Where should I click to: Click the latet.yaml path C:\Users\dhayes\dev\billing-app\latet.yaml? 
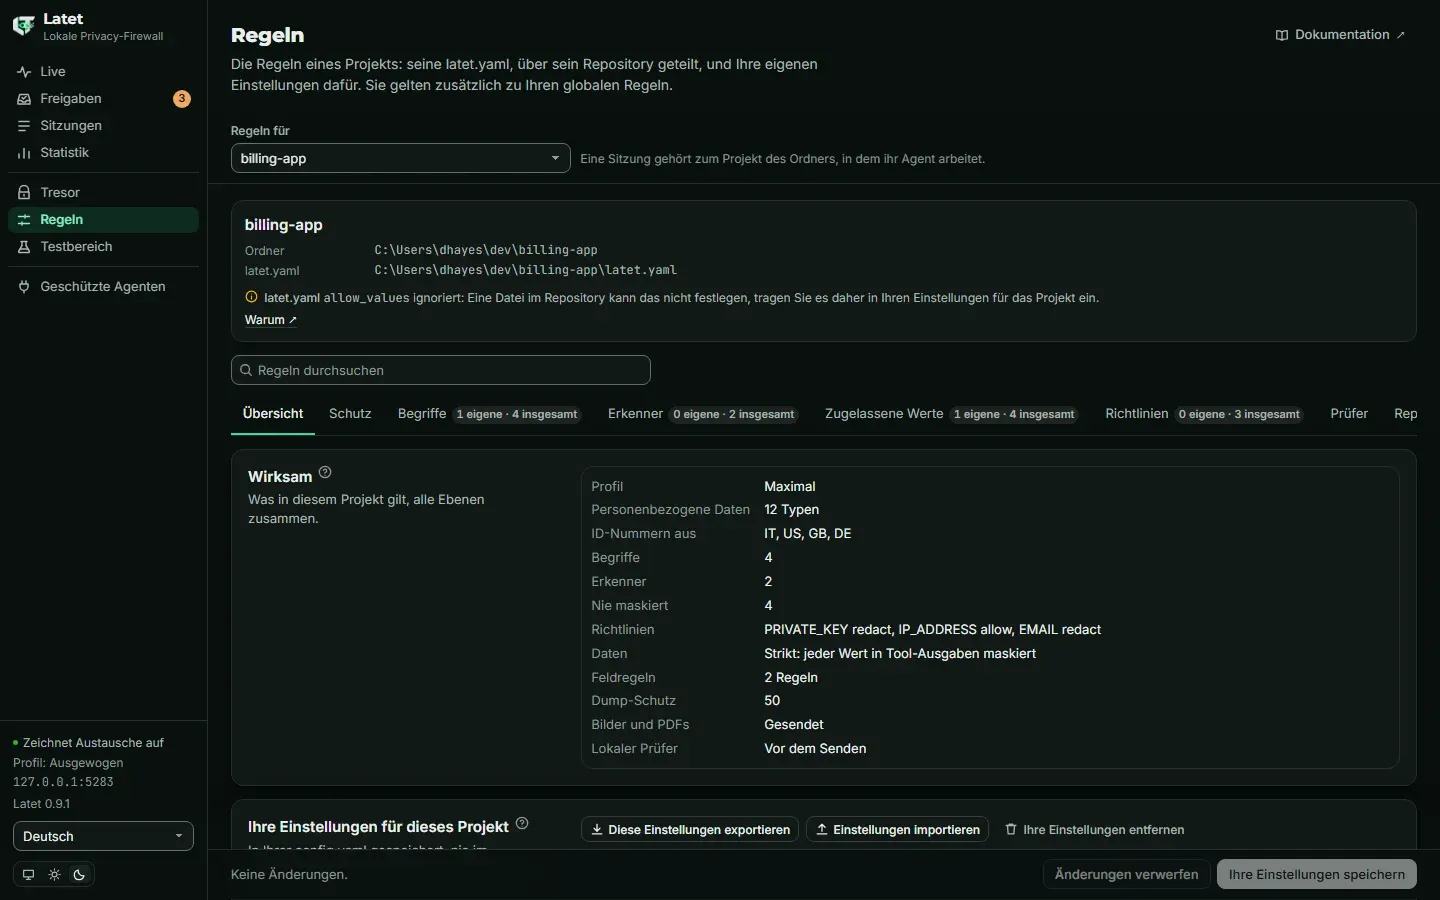pyautogui.click(x=526, y=270)
